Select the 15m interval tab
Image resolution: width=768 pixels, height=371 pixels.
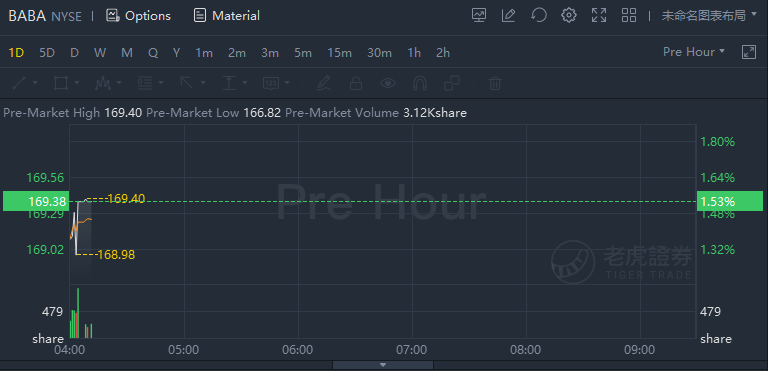(340, 52)
